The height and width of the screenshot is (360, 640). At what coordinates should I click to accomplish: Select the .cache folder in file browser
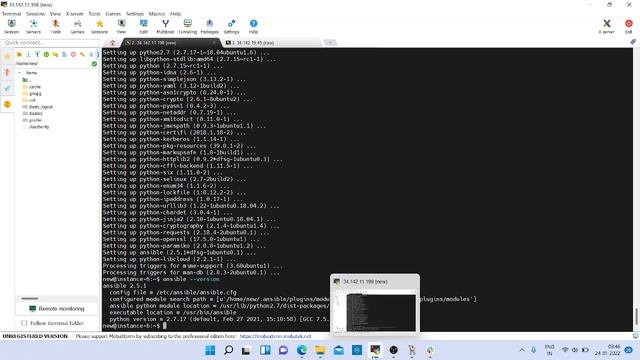pos(32,87)
